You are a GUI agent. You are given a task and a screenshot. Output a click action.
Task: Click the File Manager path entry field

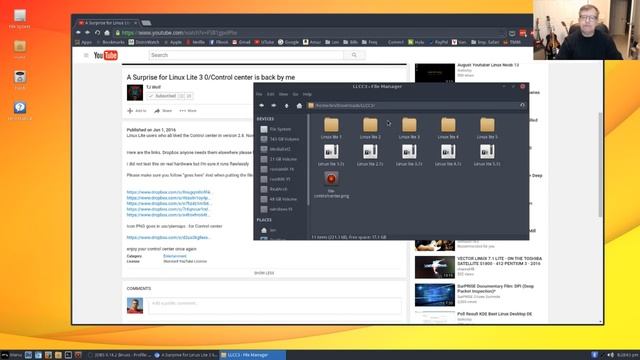click(412, 105)
